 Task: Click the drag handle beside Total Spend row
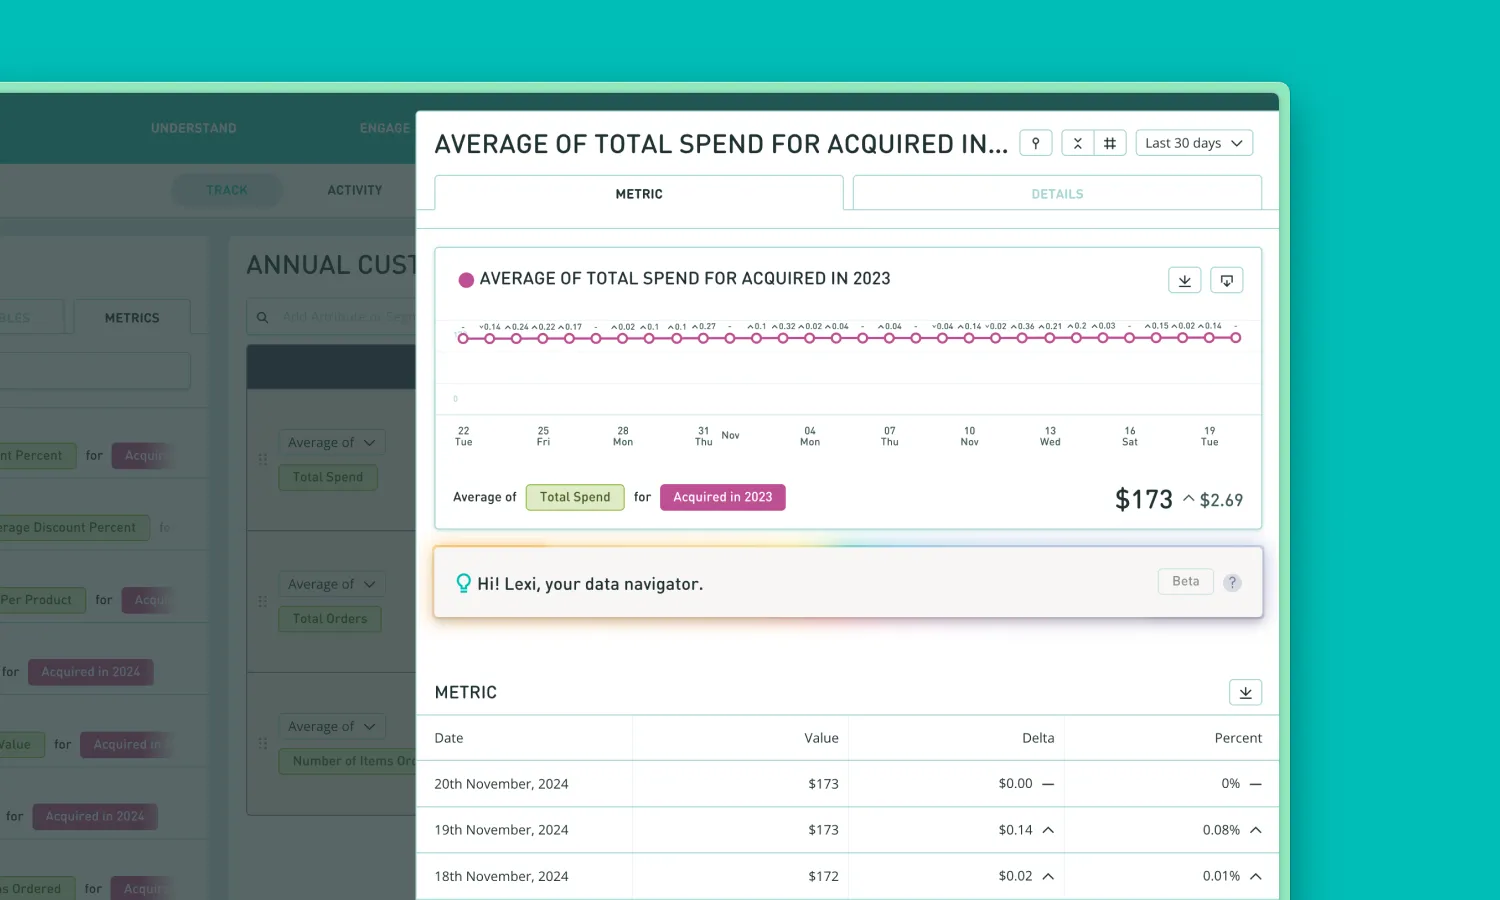[262, 459]
